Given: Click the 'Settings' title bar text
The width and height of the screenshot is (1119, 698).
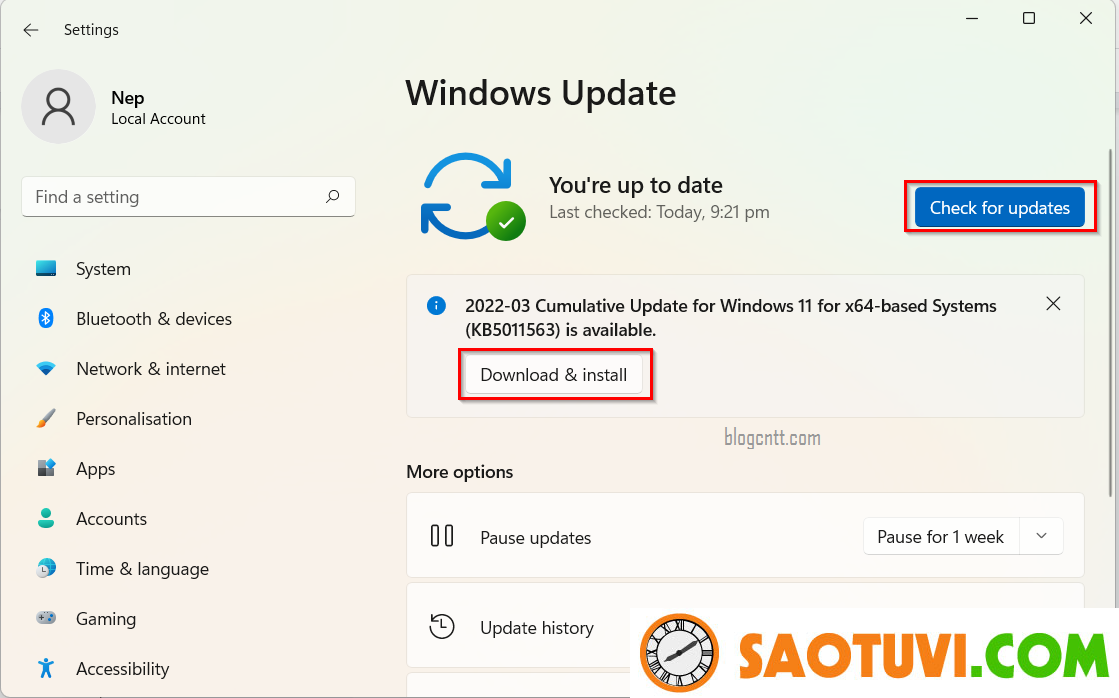Looking at the screenshot, I should (x=91, y=30).
